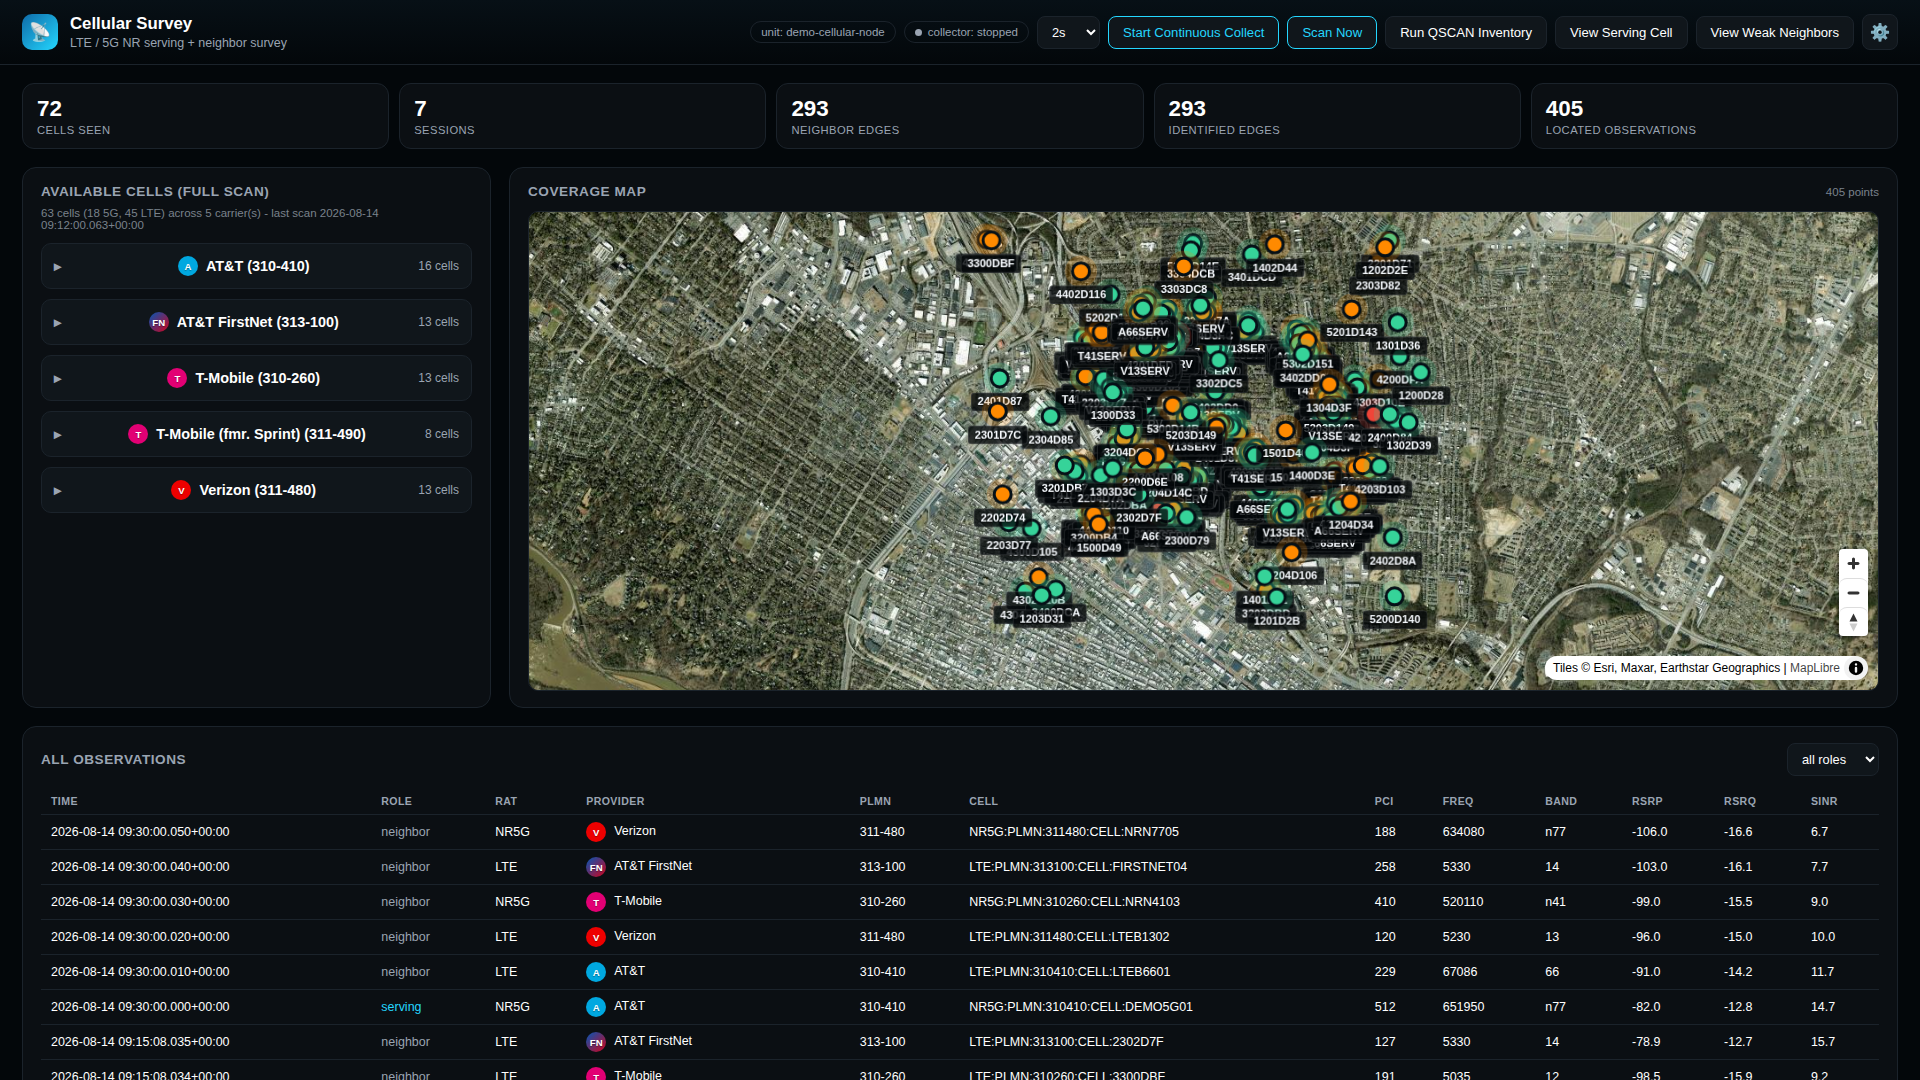1920x1080 pixels.
Task: Click the 7 Sessions stat card
Action: click(x=582, y=116)
